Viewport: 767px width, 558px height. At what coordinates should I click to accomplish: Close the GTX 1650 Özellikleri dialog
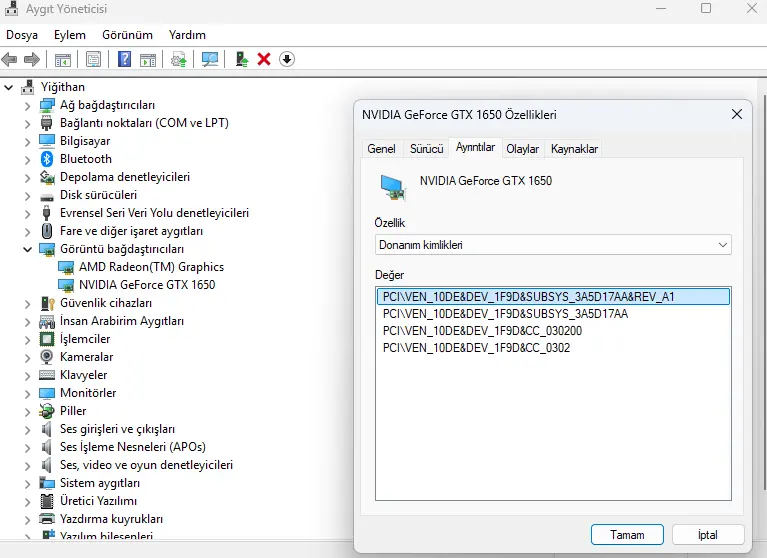737,114
